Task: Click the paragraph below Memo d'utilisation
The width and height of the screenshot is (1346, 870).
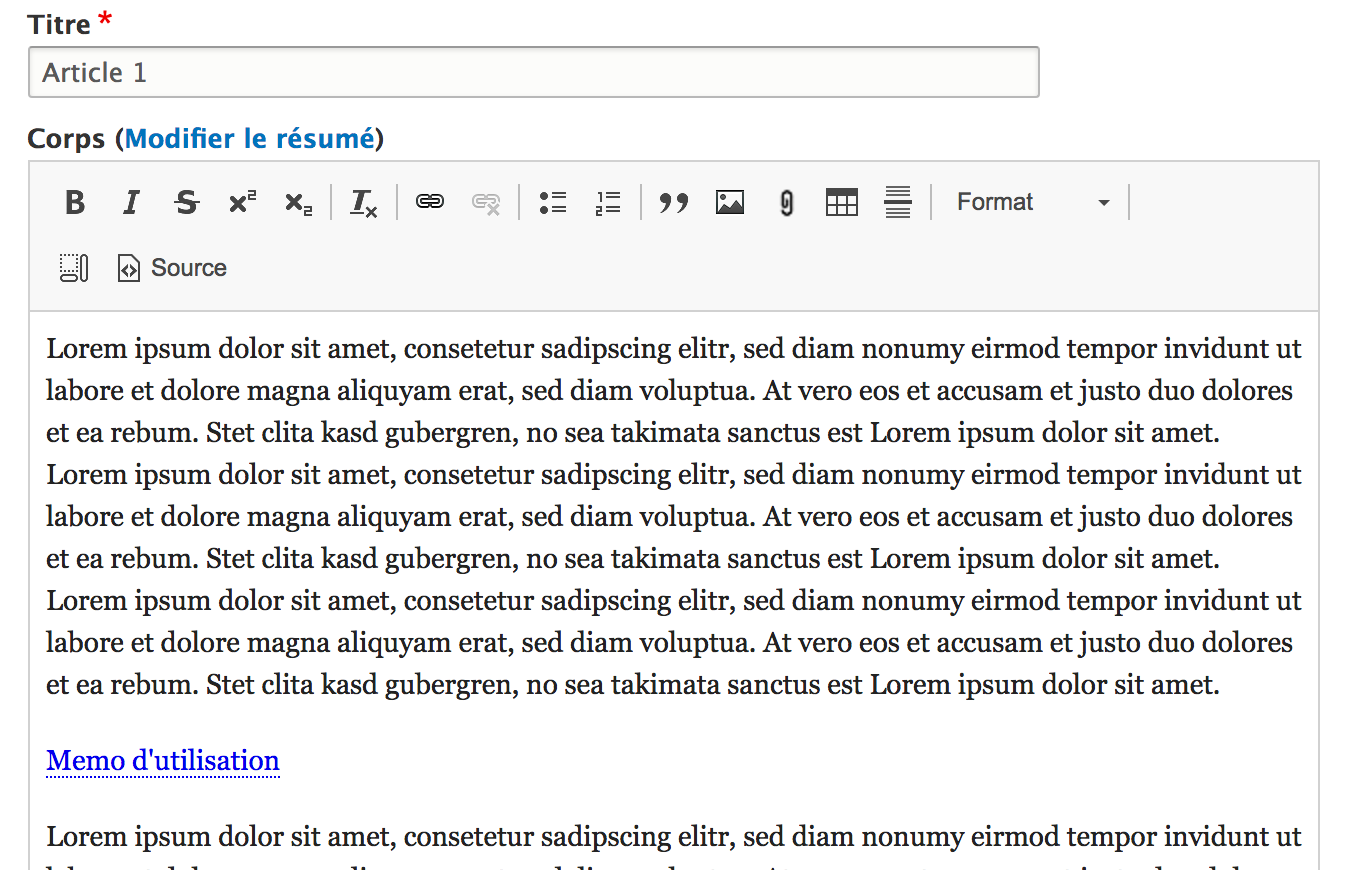Action: click(x=674, y=845)
